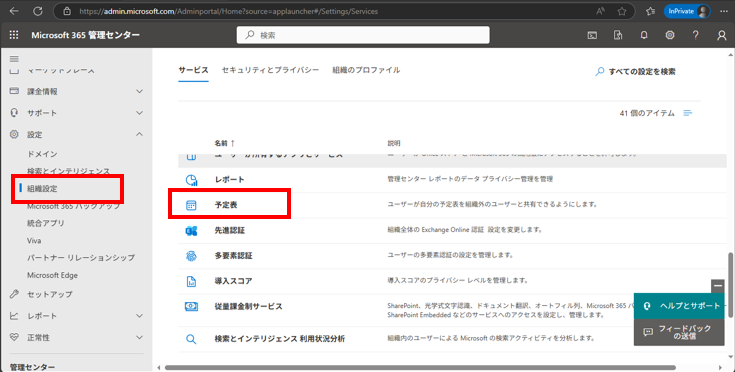Open the 予定表 service settings
This screenshot has width=735, height=372.
(x=226, y=205)
